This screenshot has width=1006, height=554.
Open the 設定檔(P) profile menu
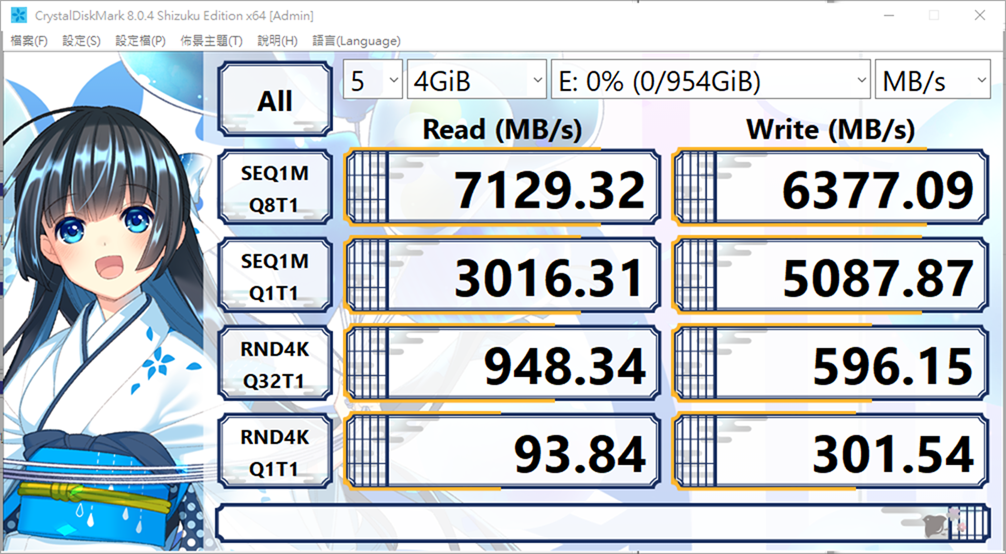140,41
